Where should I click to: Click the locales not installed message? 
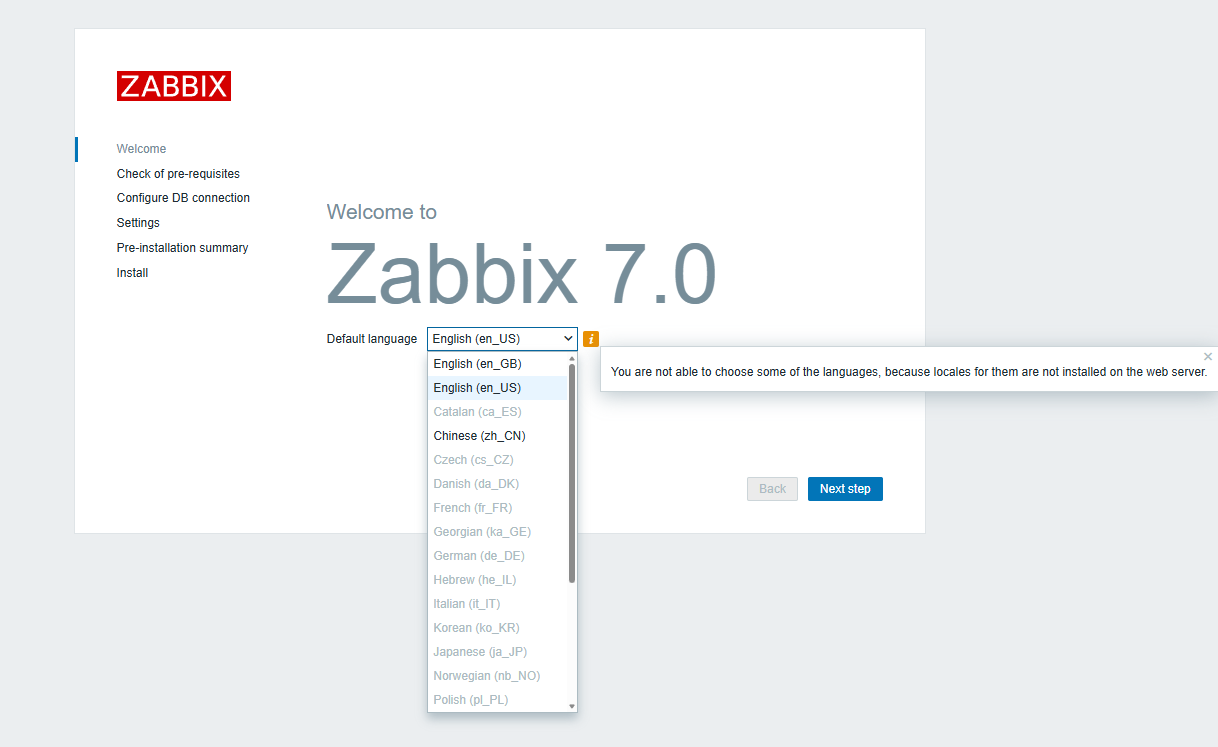[909, 372]
